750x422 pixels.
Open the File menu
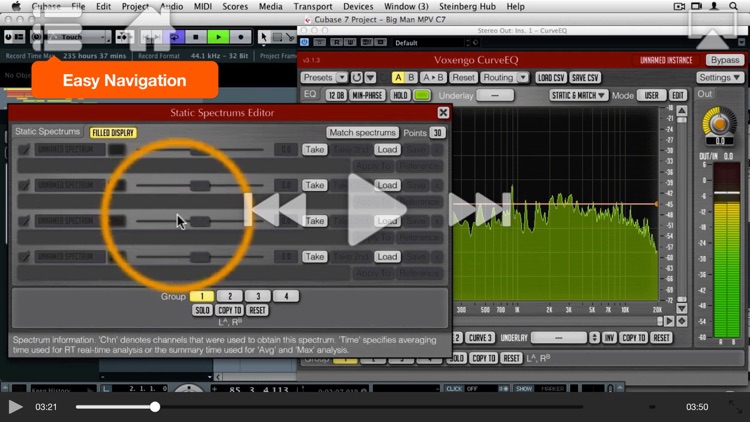(x=78, y=6)
